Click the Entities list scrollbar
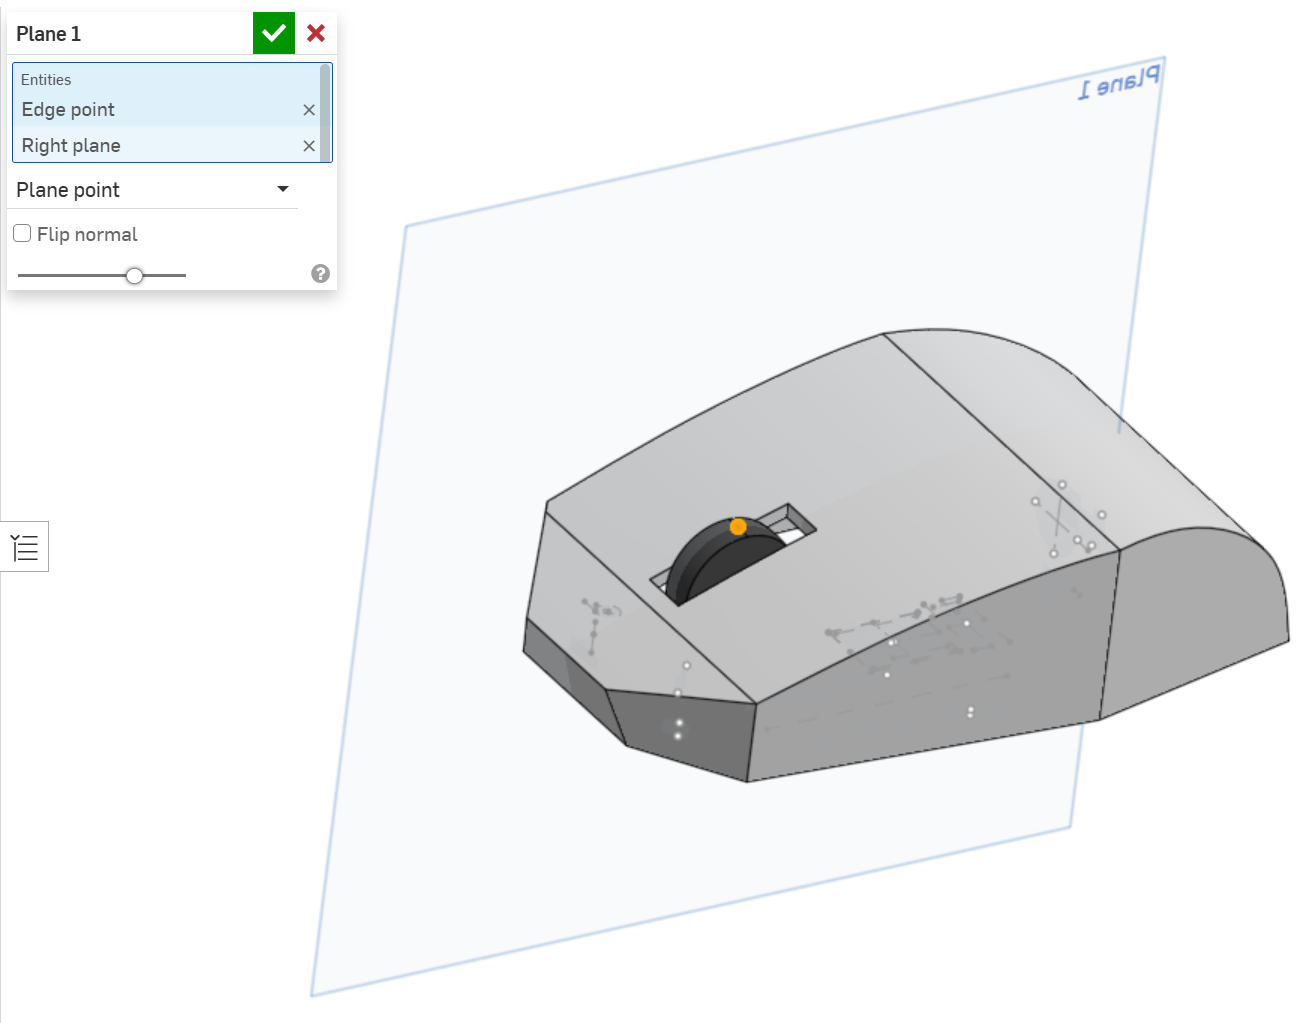The height and width of the screenshot is (1023, 1312). 325,100
